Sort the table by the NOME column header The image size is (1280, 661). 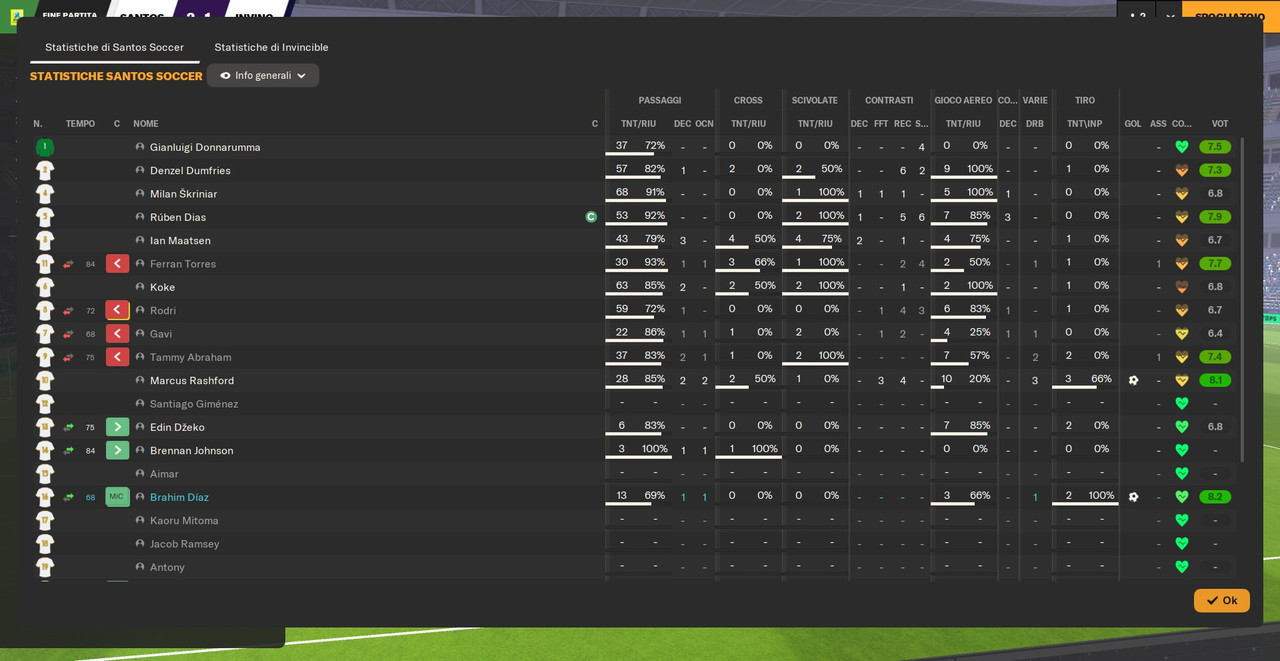click(x=146, y=124)
